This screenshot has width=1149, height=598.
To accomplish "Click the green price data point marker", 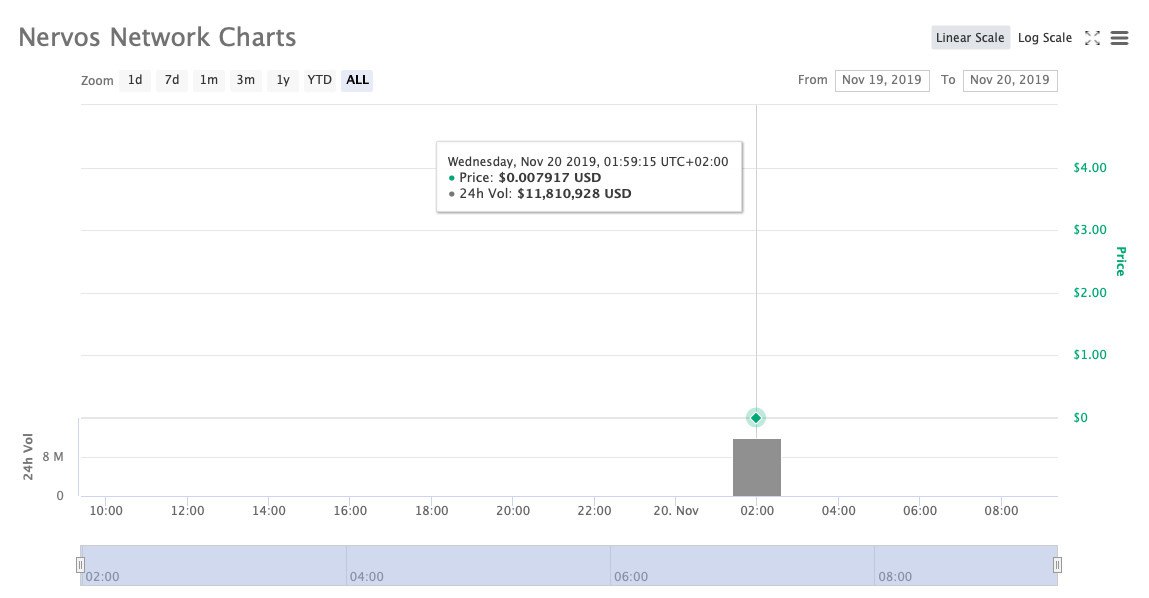I will [755, 418].
